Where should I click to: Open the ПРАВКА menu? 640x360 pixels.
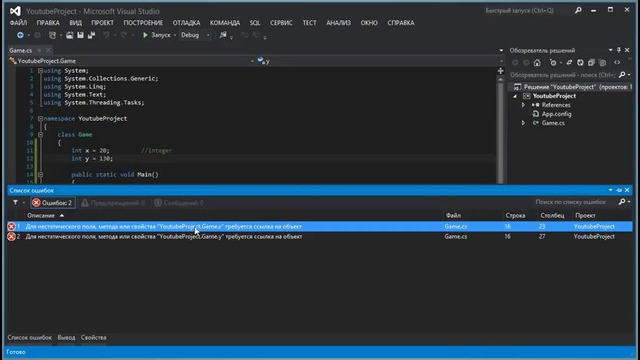click(48, 23)
